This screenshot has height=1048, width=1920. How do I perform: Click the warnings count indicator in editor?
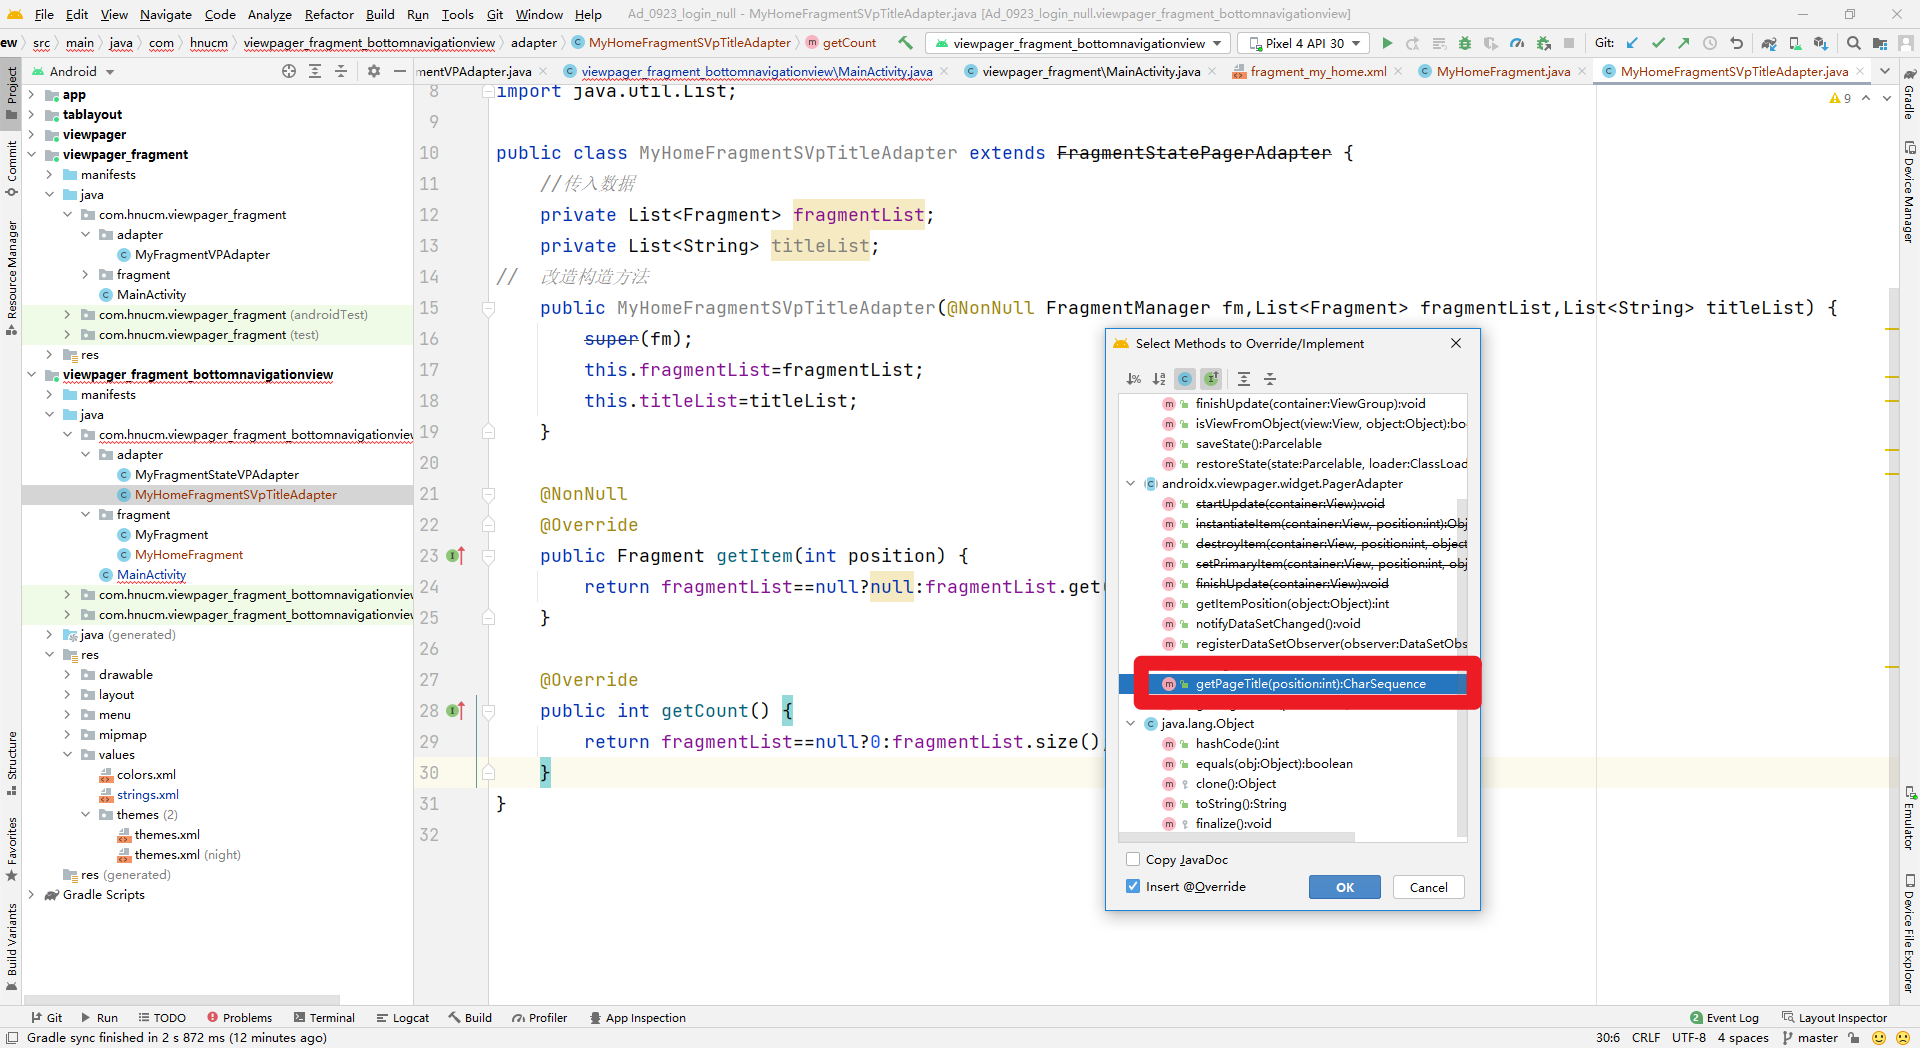(1841, 98)
